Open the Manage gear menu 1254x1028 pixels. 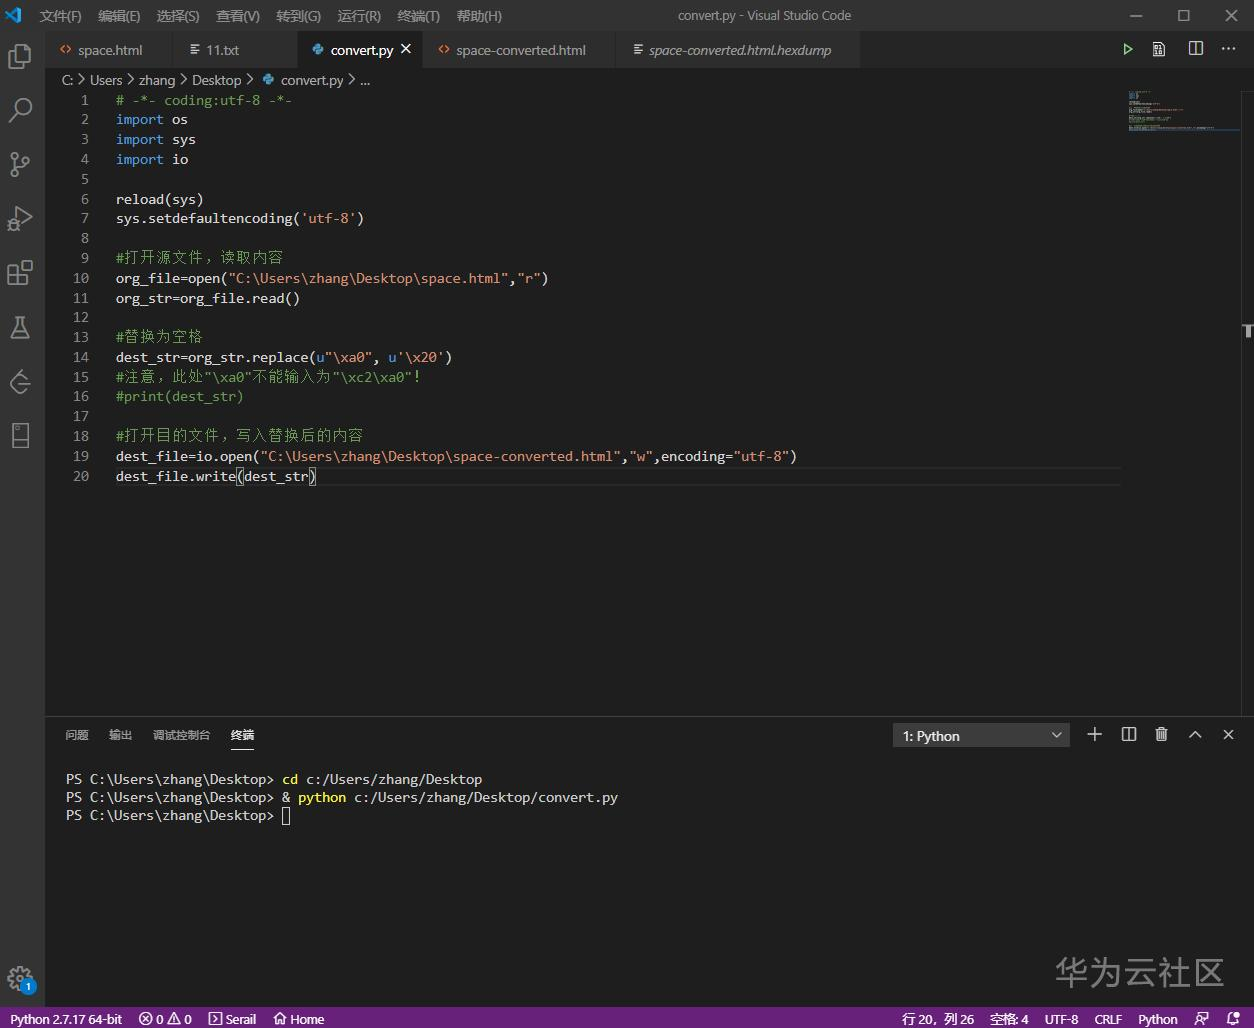point(20,978)
